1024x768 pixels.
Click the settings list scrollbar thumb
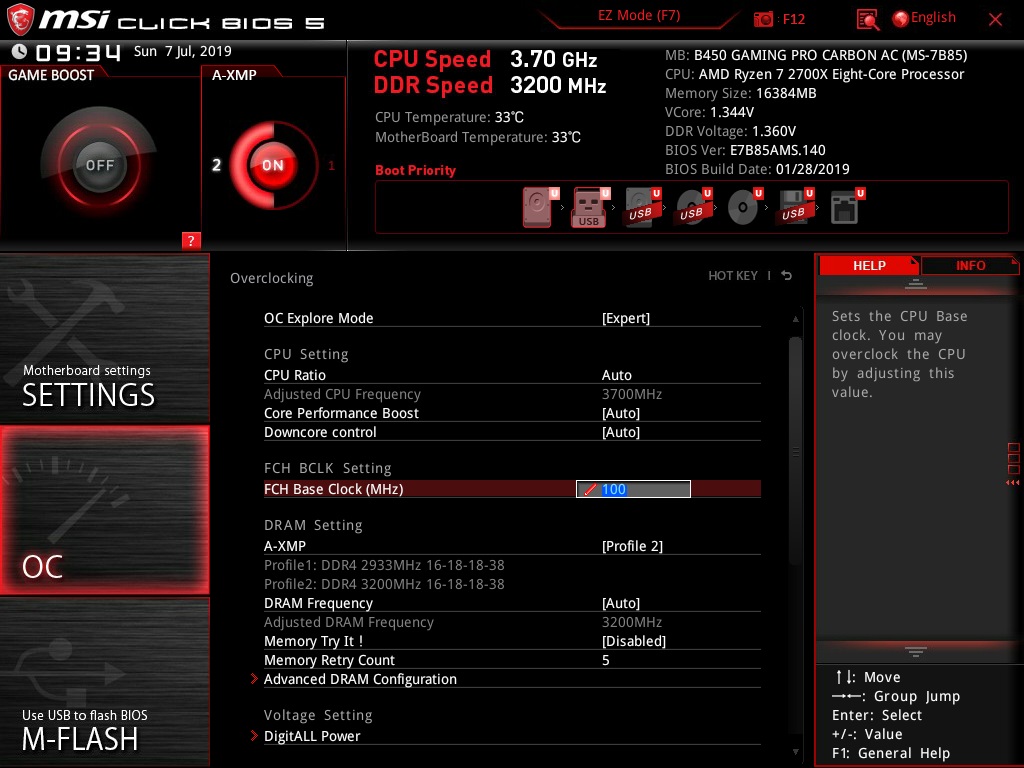point(795,451)
